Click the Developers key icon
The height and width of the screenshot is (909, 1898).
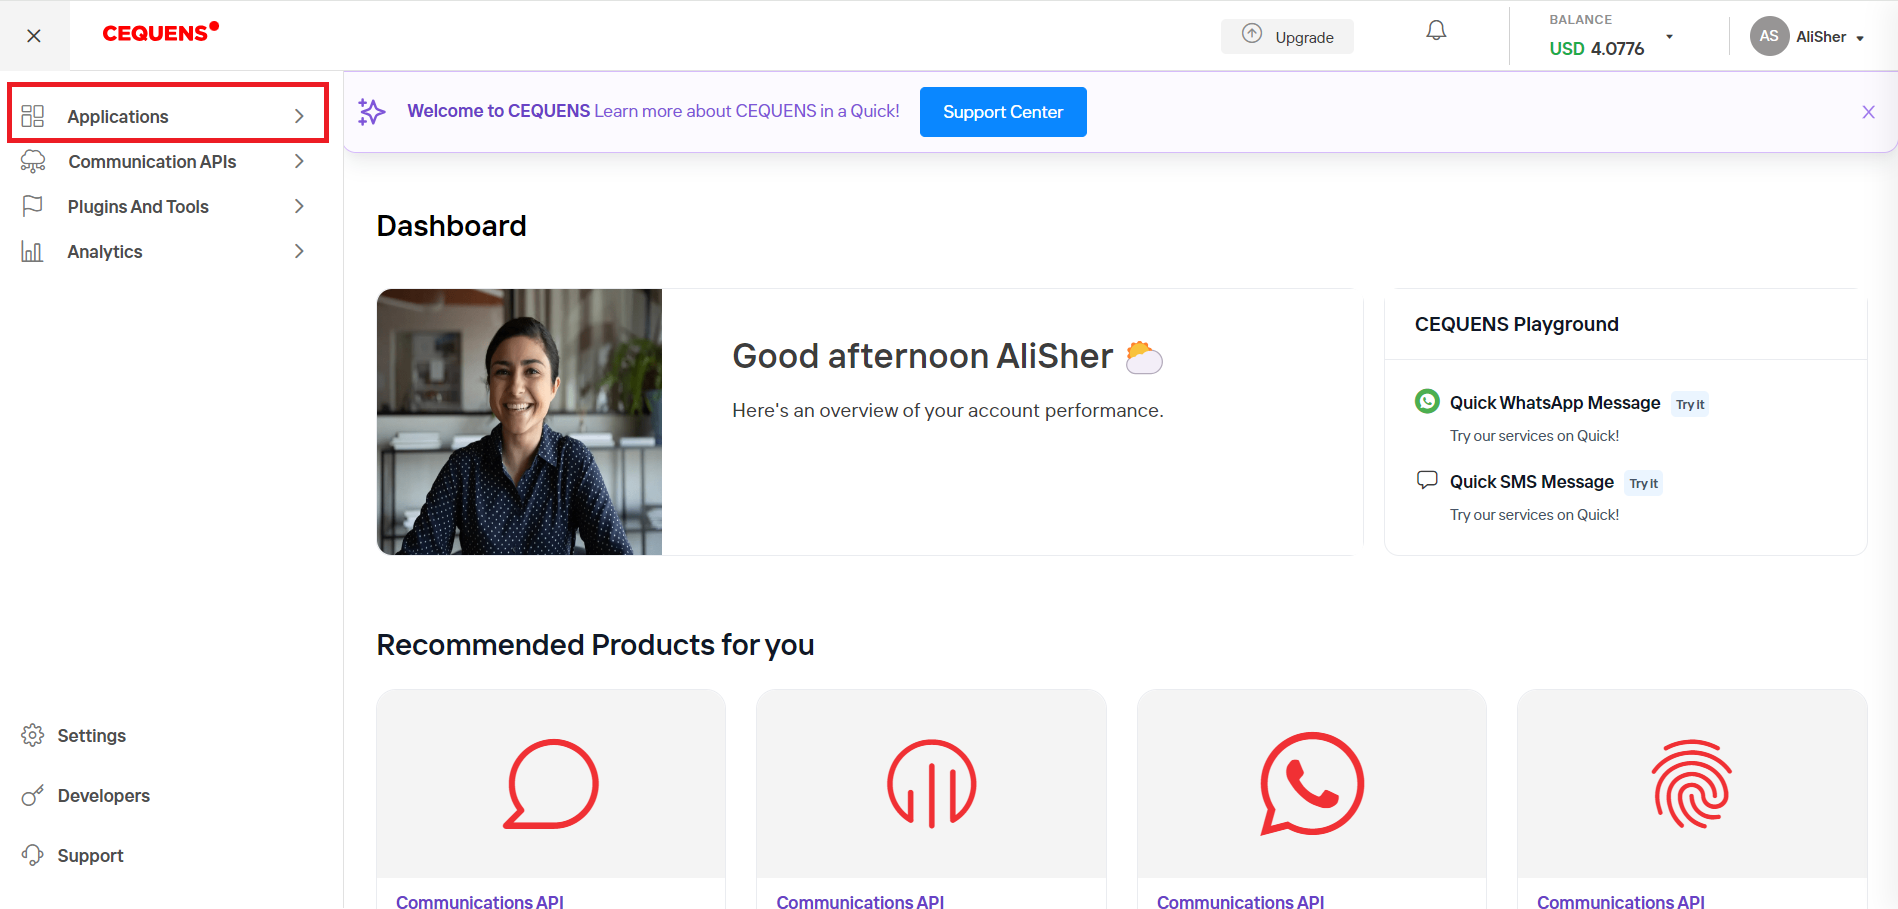[x=32, y=795]
